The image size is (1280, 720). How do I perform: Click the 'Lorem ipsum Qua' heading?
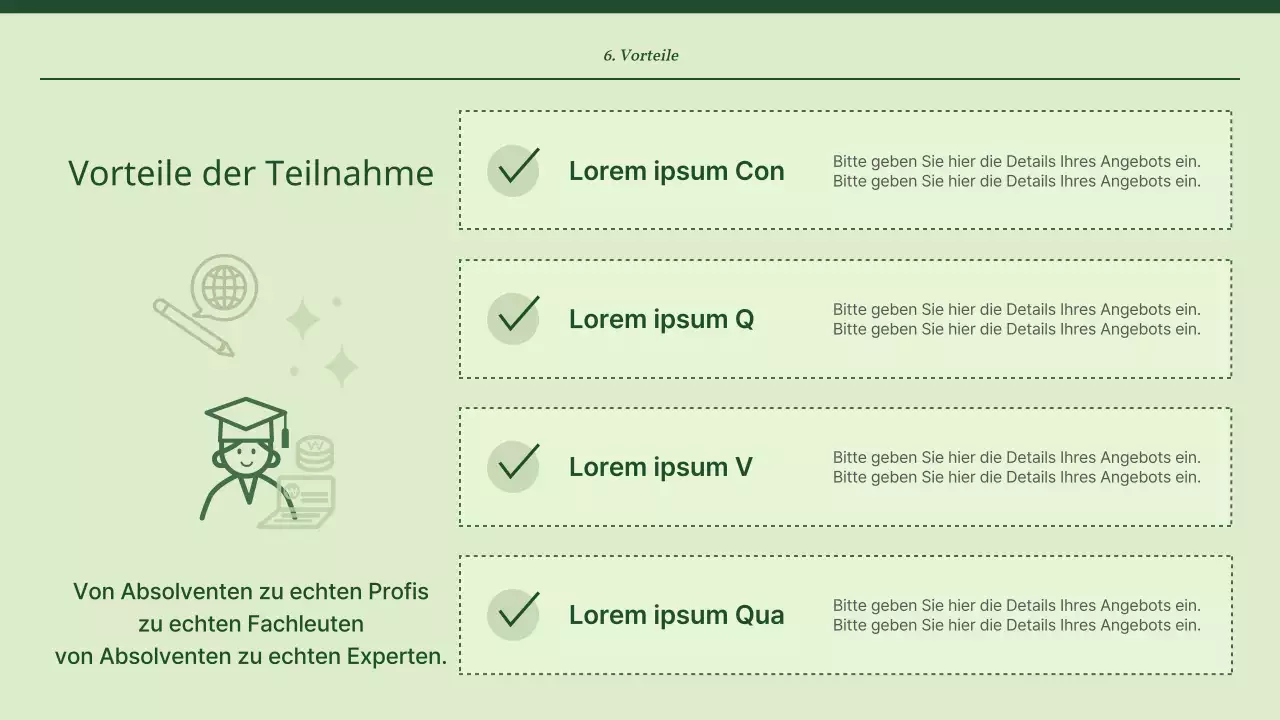coord(676,615)
